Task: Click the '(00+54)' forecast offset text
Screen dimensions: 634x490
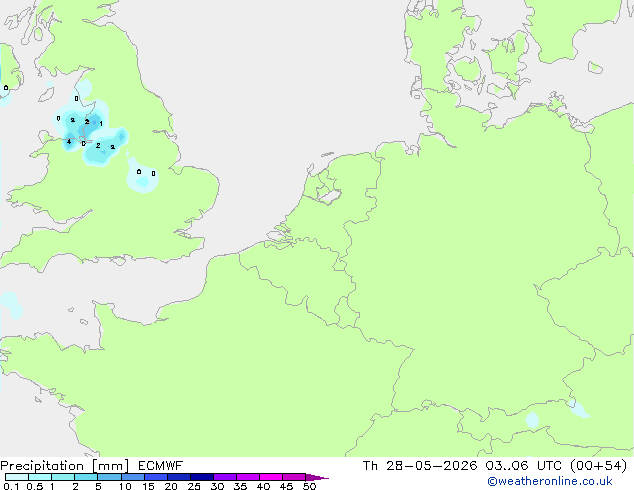Action: click(598, 466)
